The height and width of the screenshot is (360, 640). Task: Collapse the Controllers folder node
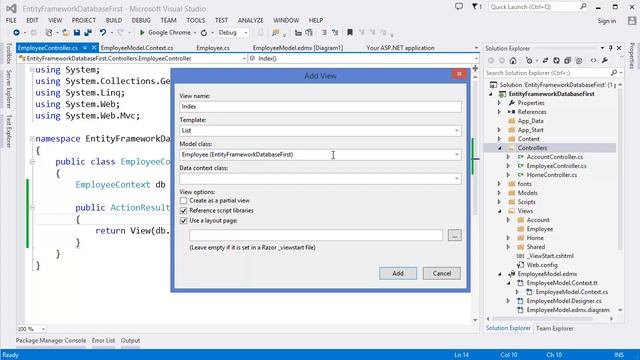tap(500, 148)
